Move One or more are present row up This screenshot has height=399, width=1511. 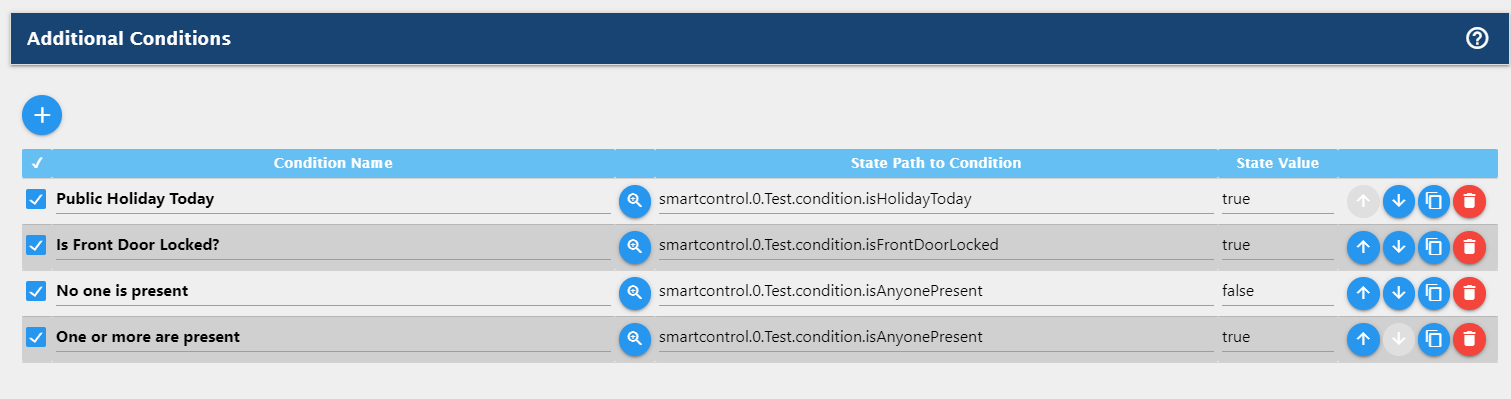click(x=1362, y=339)
